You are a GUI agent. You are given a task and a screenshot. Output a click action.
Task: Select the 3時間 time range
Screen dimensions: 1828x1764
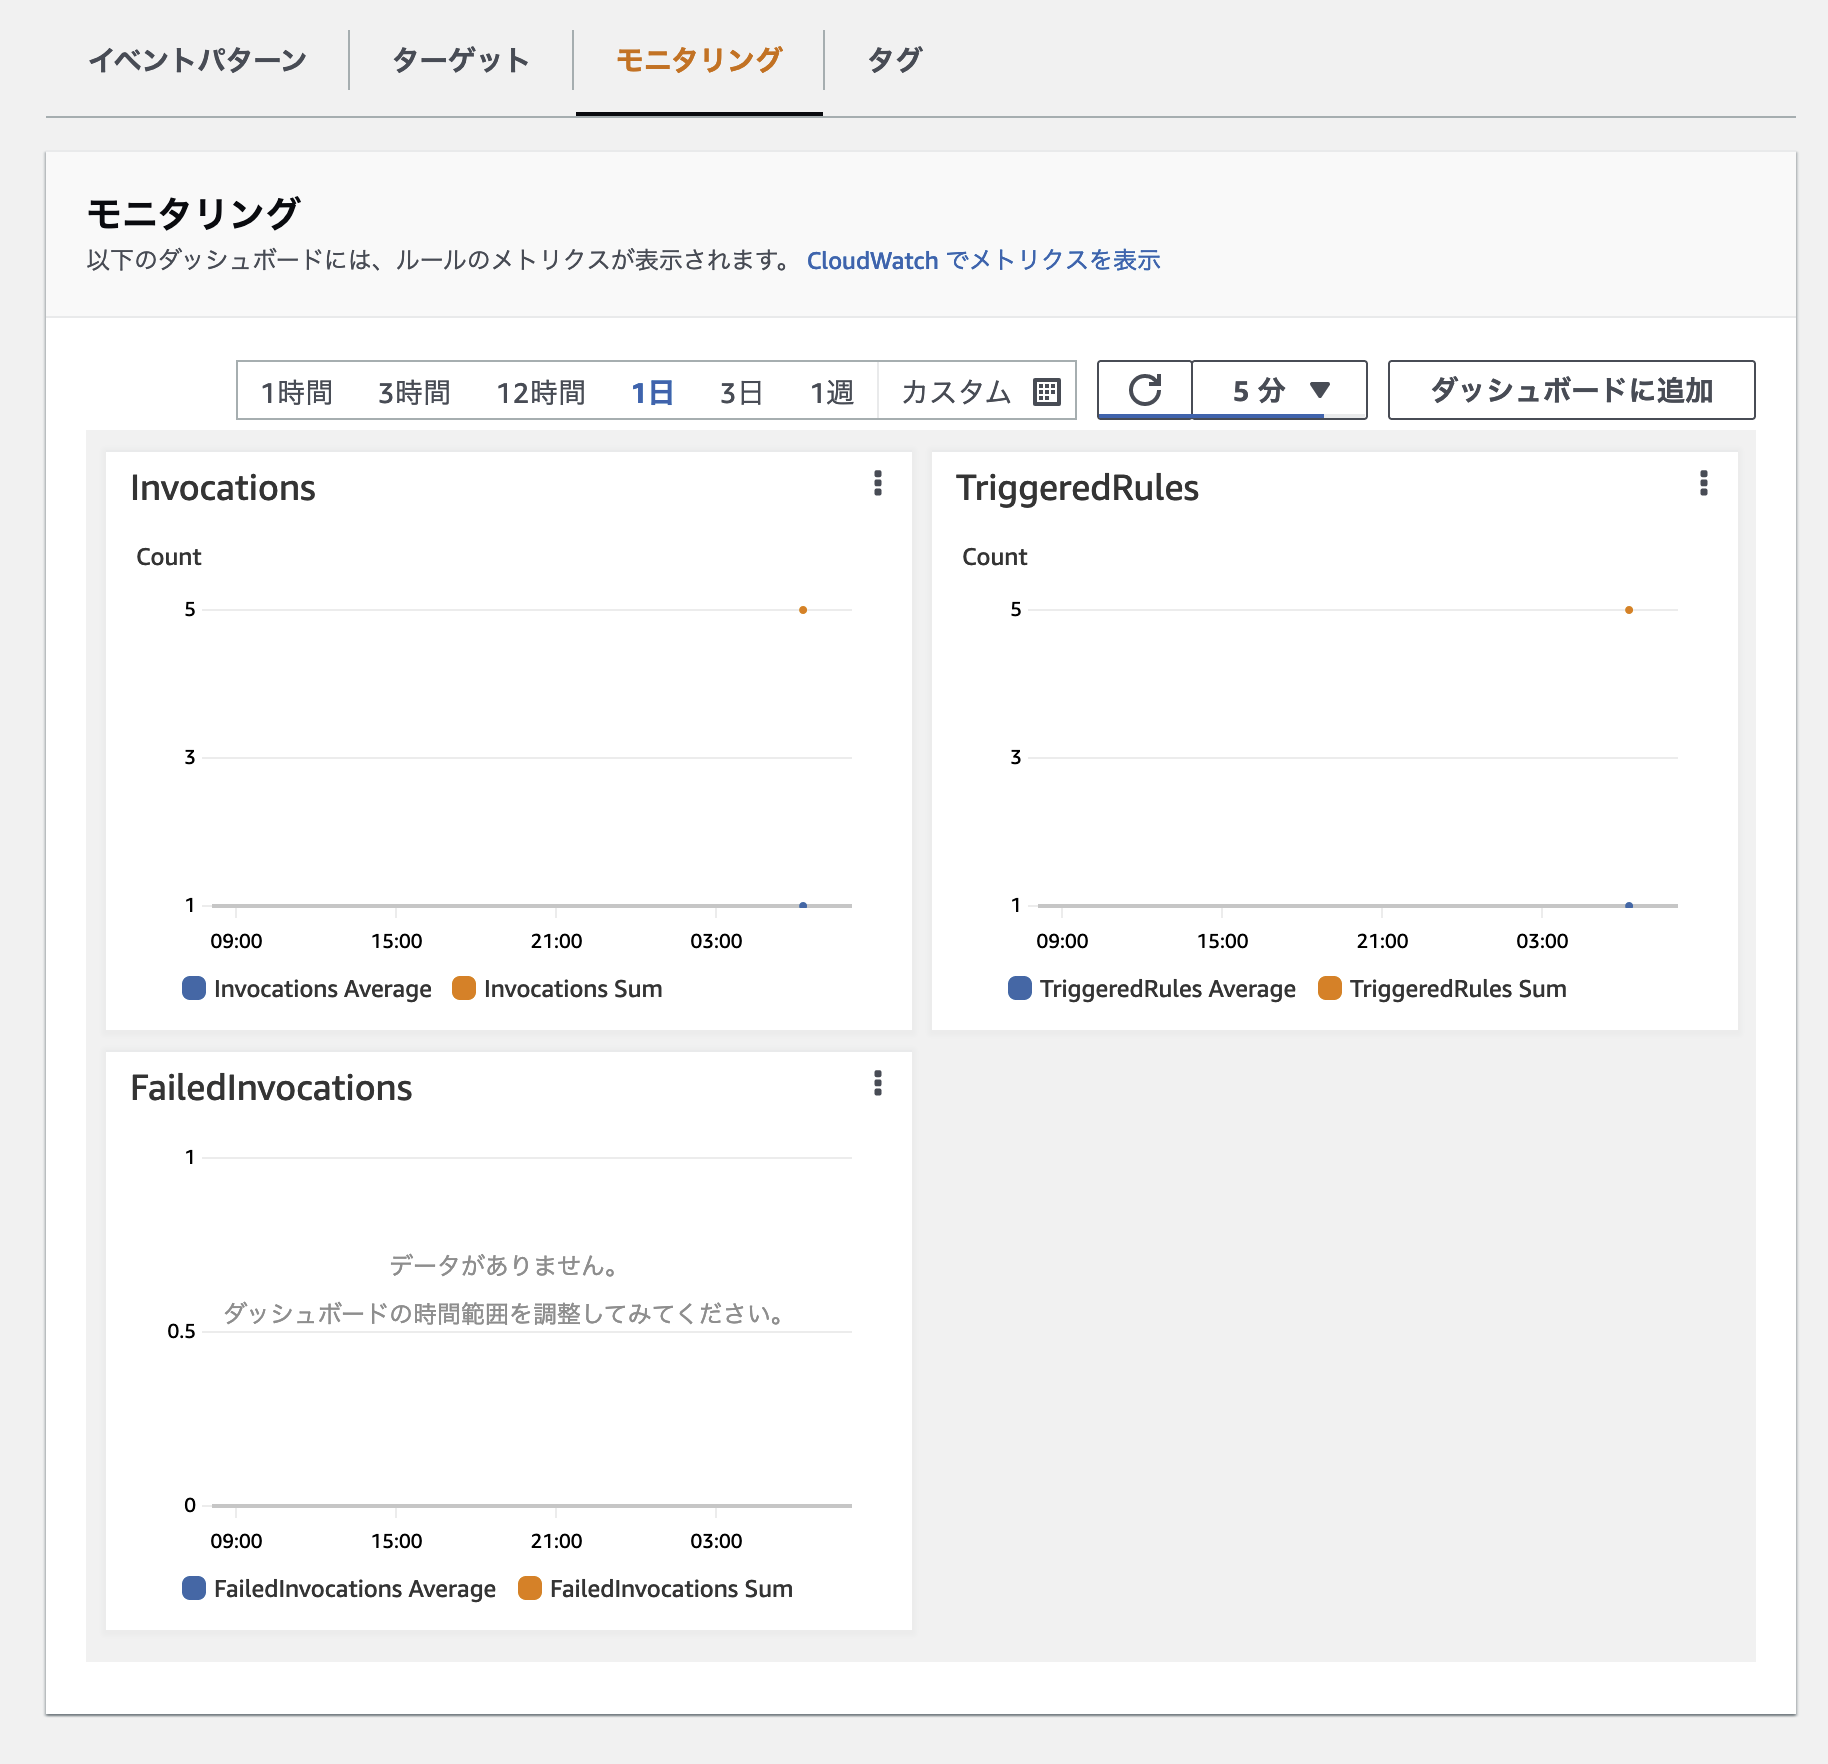tap(413, 391)
